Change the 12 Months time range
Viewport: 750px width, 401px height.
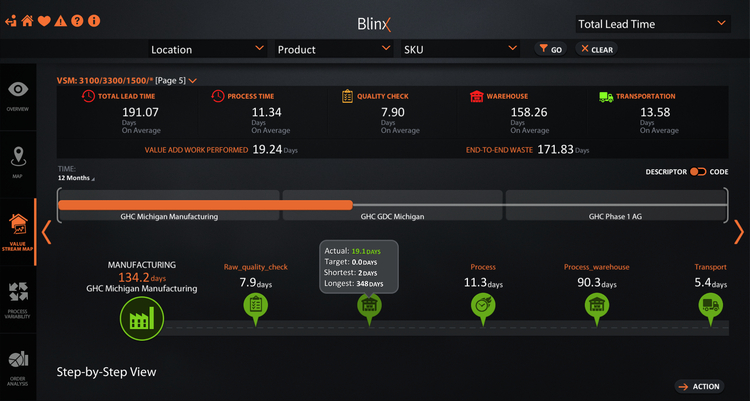(x=76, y=178)
